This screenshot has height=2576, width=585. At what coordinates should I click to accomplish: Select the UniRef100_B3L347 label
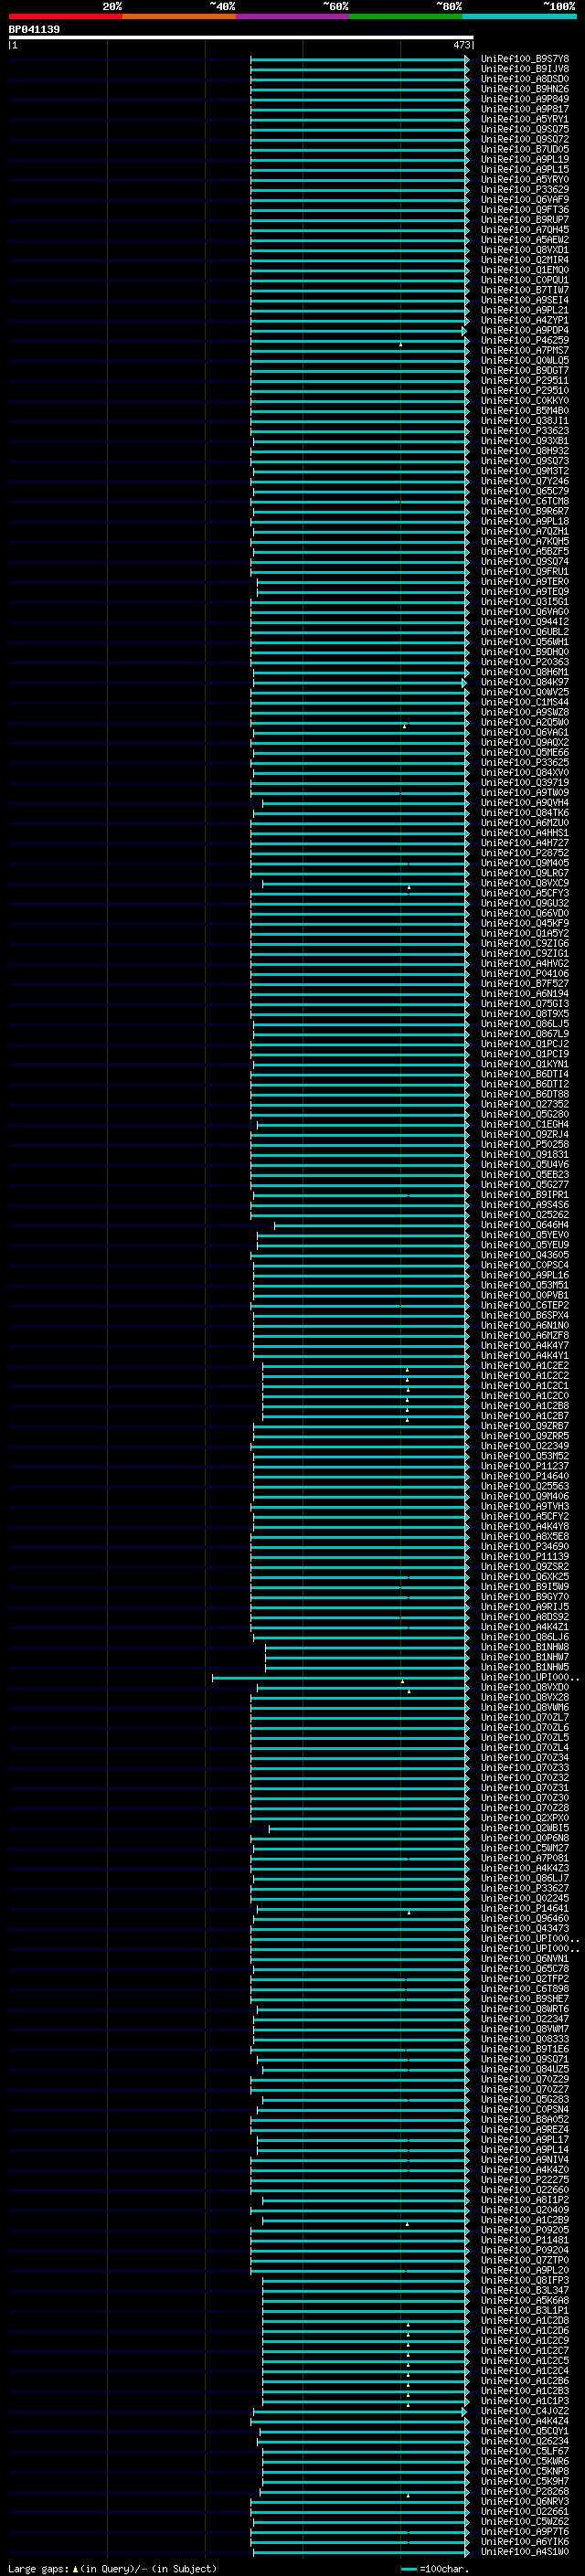(524, 2290)
